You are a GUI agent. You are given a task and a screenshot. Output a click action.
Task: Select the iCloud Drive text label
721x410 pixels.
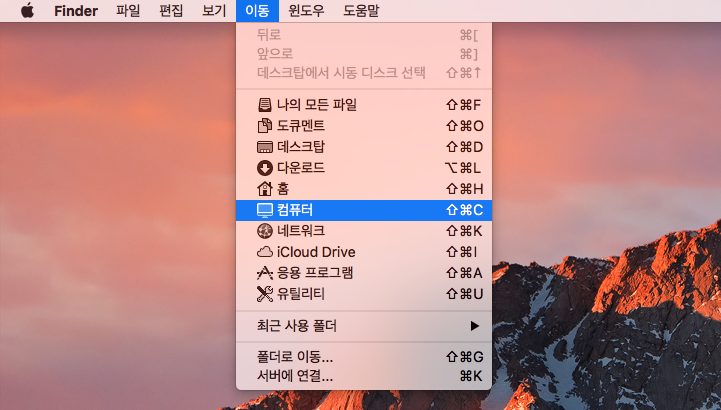(x=316, y=252)
